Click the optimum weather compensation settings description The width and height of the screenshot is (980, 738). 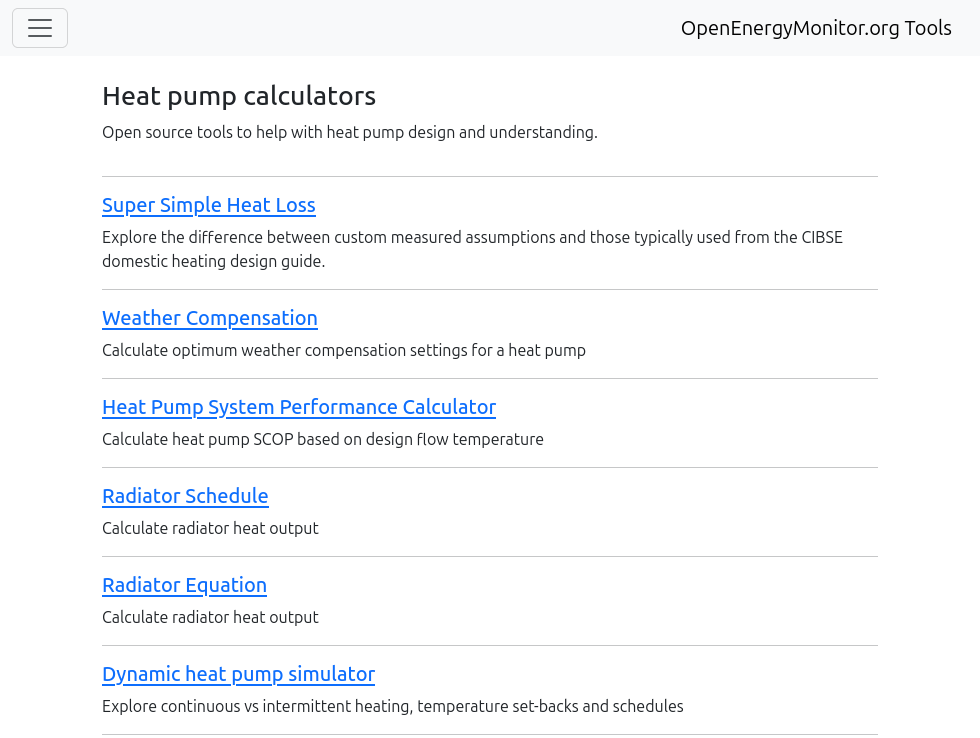pyautogui.click(x=344, y=351)
